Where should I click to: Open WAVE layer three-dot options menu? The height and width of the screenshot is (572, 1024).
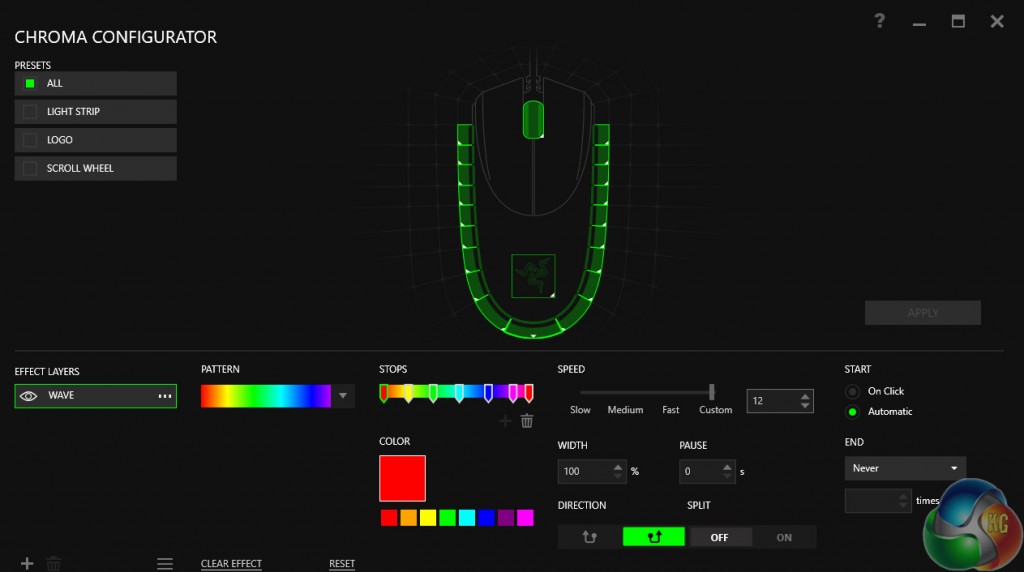tap(165, 396)
